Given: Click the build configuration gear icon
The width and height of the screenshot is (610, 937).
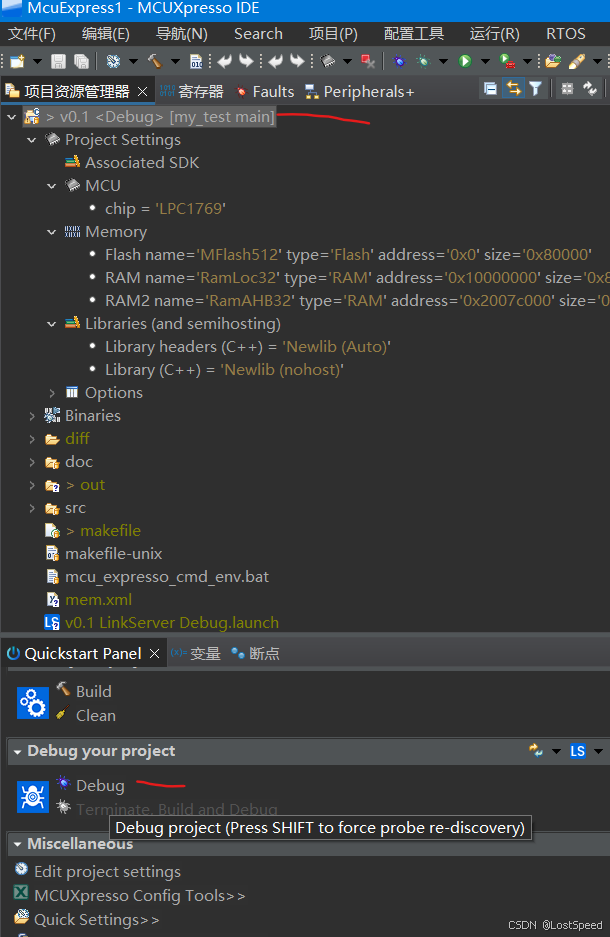Looking at the screenshot, I should coord(114,61).
